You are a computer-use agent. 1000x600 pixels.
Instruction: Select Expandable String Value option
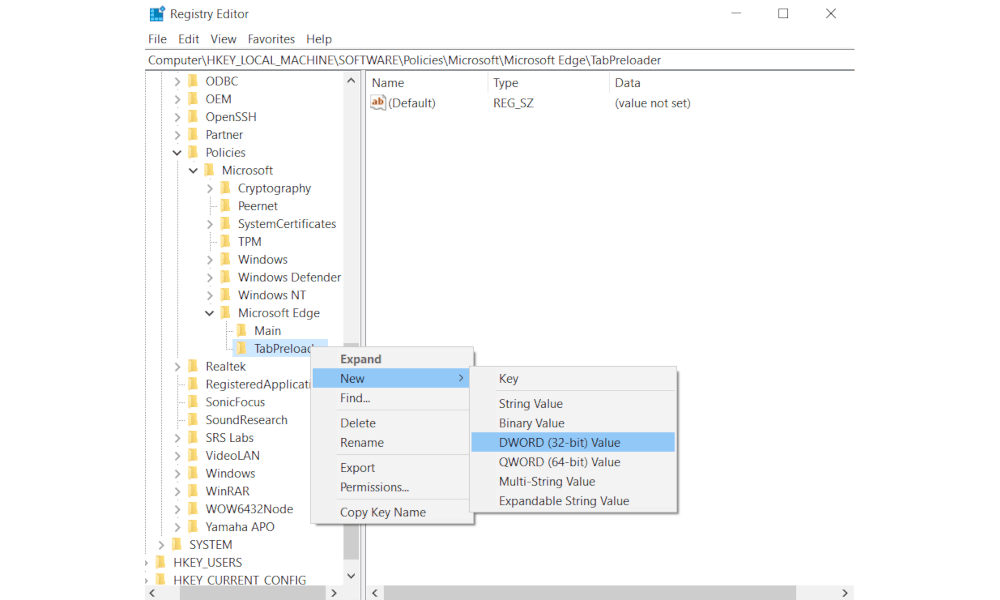coord(573,501)
